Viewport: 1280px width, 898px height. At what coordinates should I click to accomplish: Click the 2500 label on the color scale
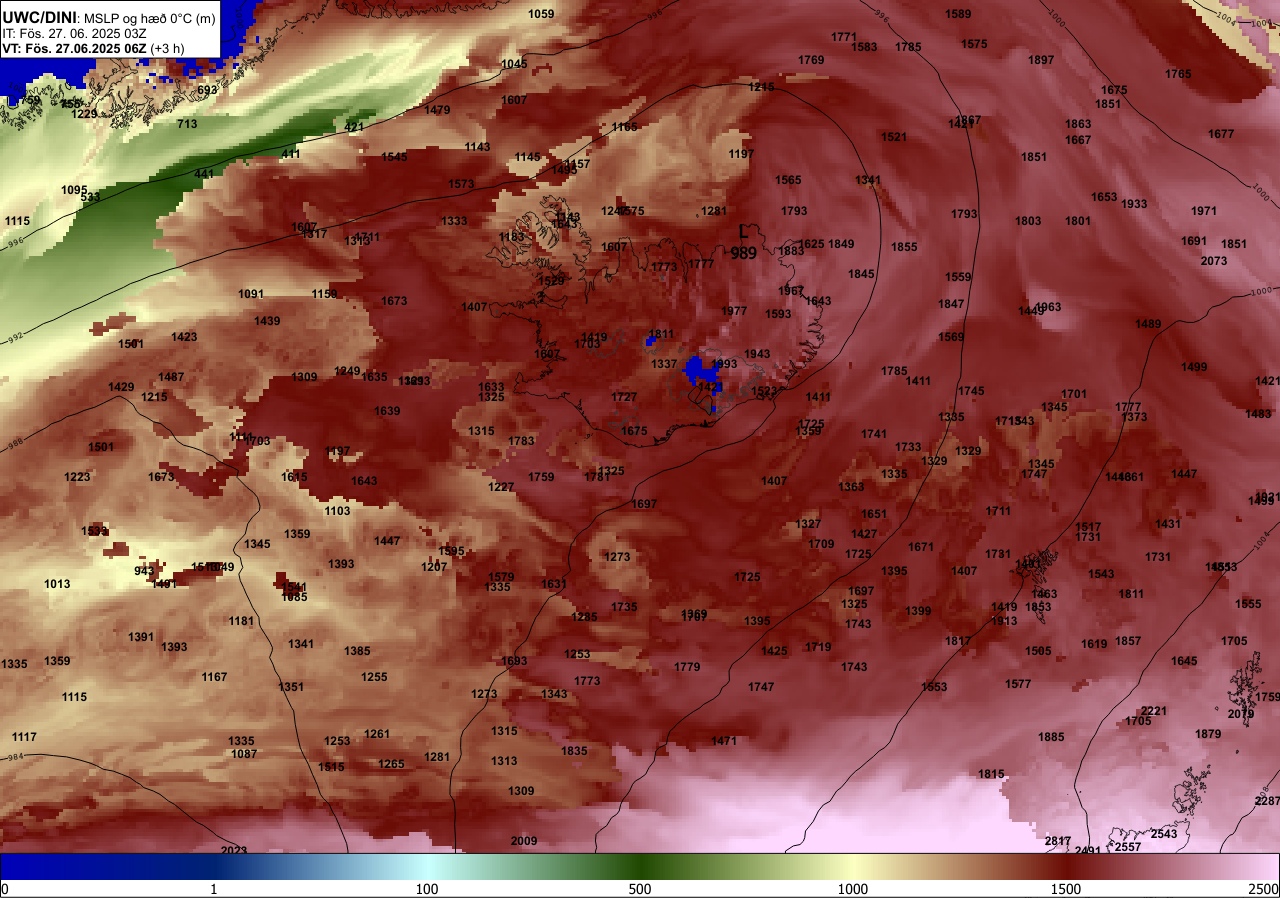click(1264, 889)
